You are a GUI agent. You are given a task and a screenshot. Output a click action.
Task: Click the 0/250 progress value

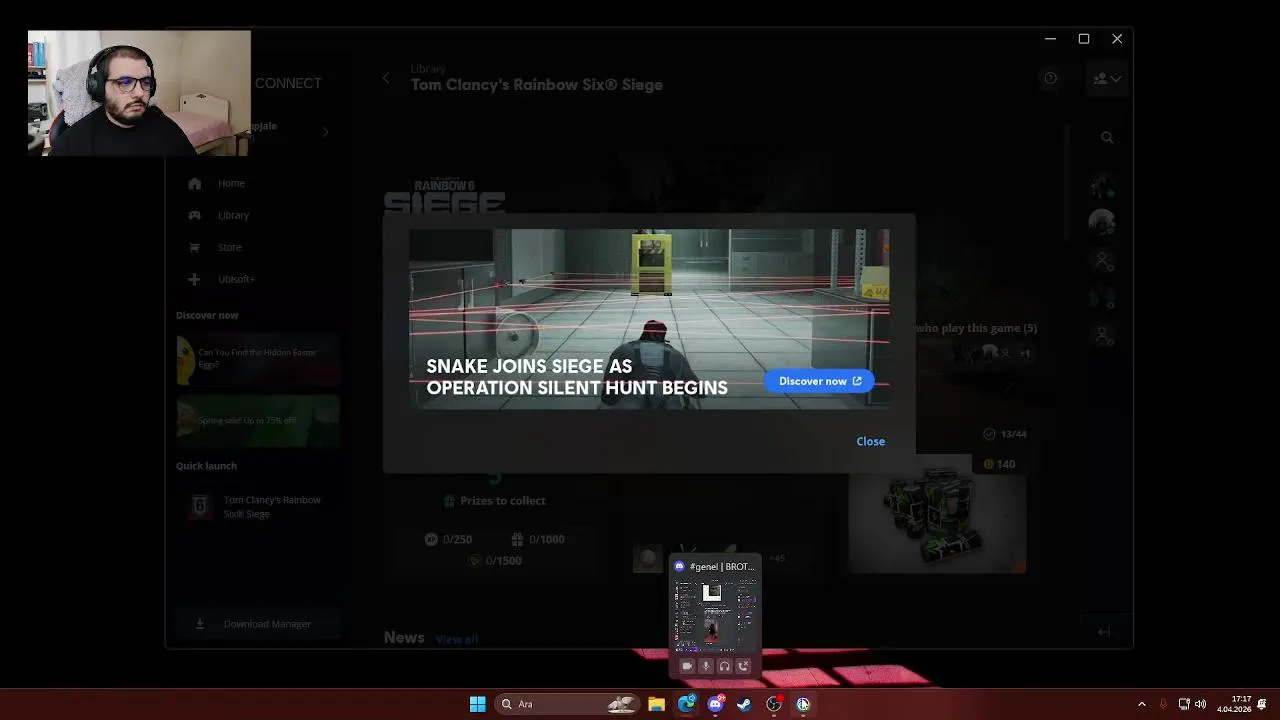tap(457, 539)
